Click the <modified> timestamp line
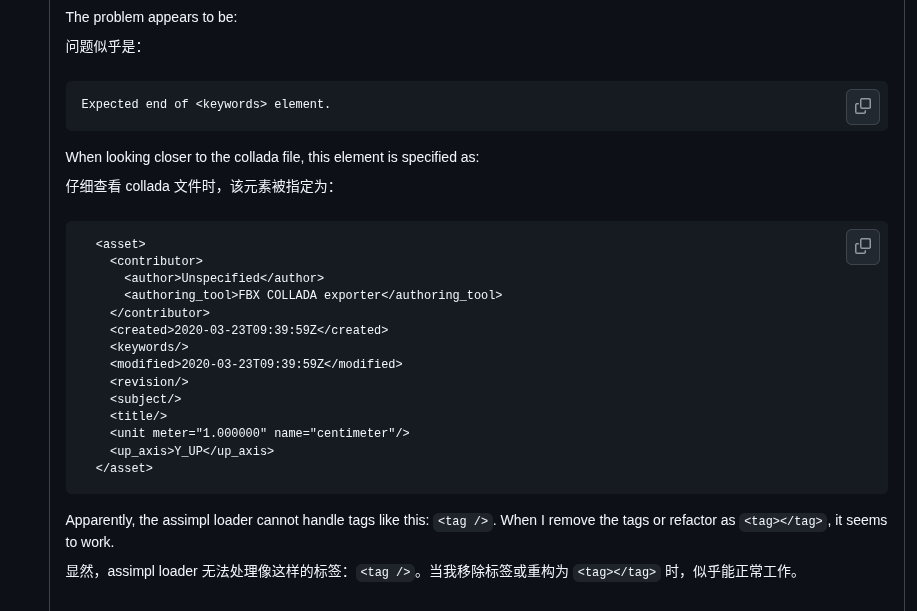The width and height of the screenshot is (917, 611). tap(256, 365)
